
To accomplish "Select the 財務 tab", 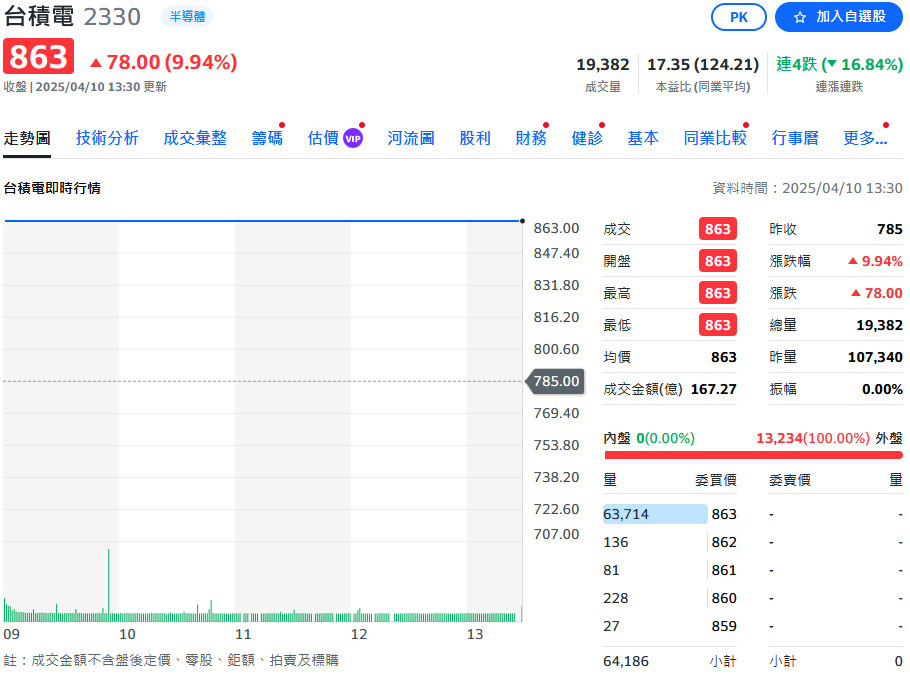I will (531, 138).
